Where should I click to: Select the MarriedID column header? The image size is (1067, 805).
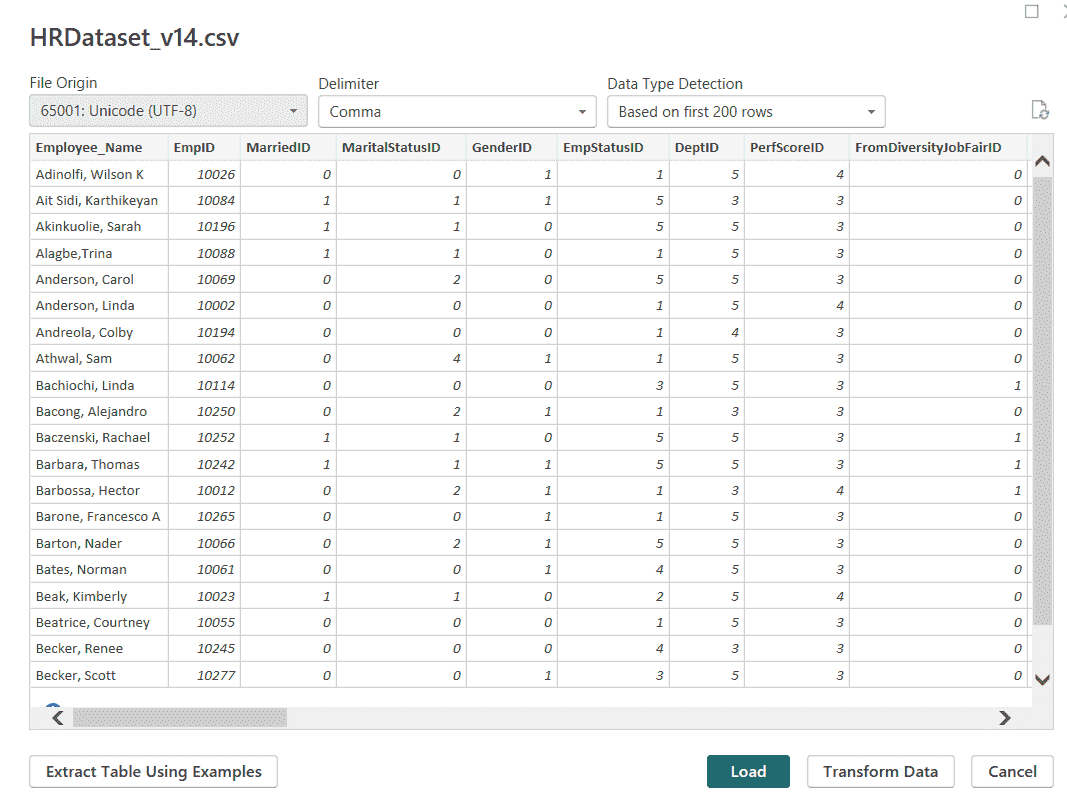pyautogui.click(x=288, y=148)
